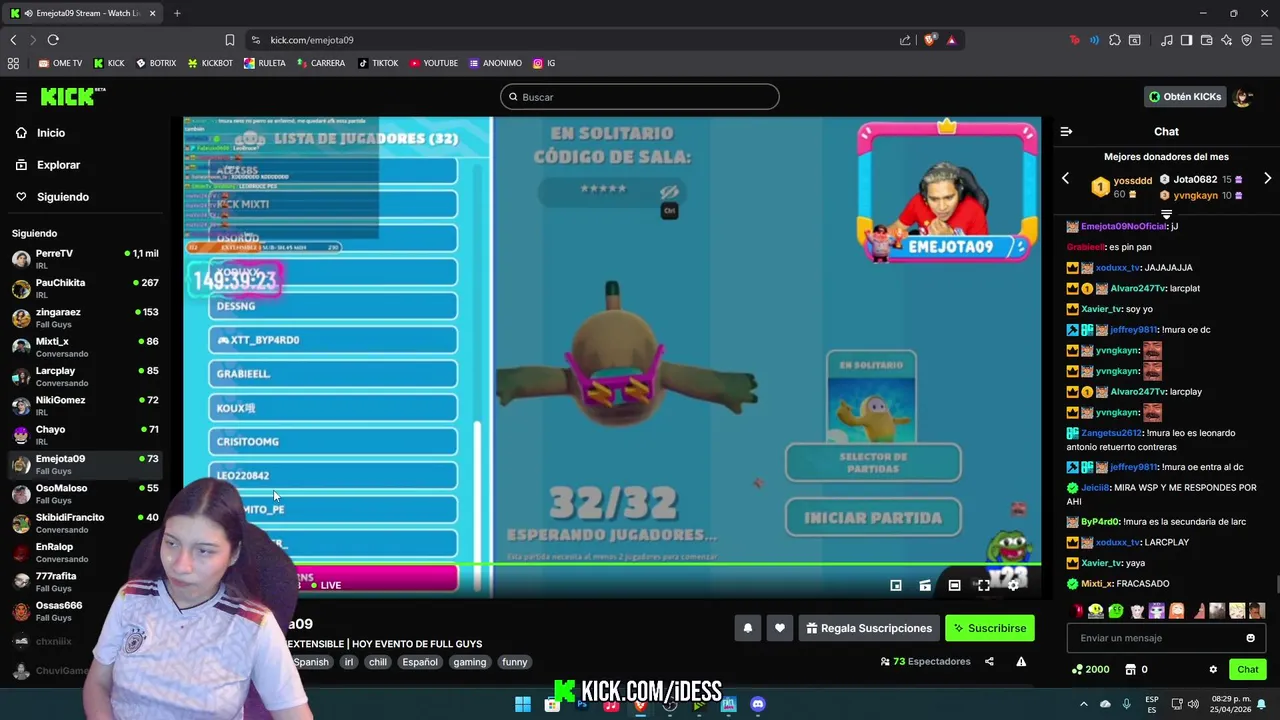Bookmark this page
The height and width of the screenshot is (720, 1280).
pos(229,40)
